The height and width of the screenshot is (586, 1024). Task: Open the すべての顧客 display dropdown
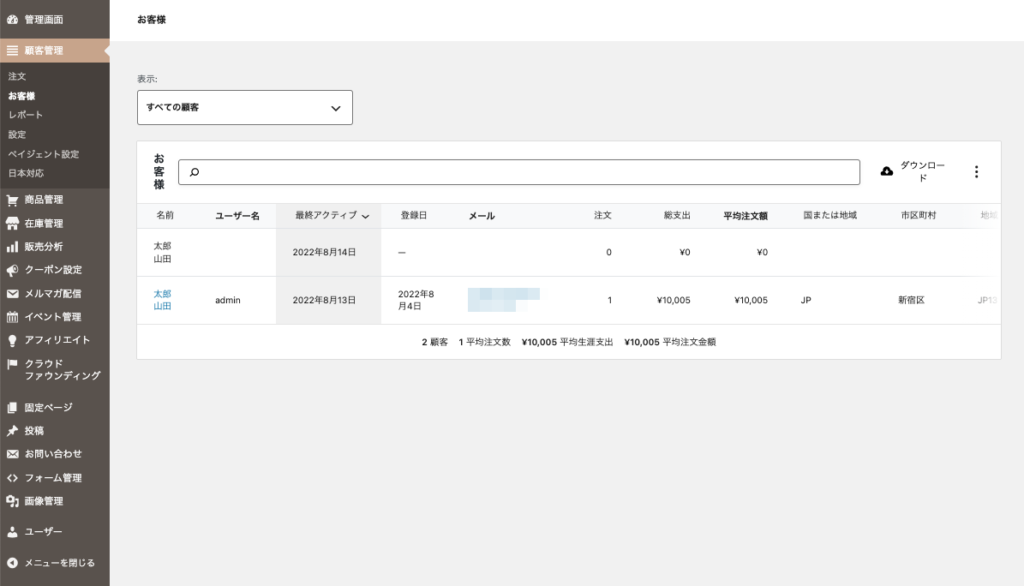point(244,107)
